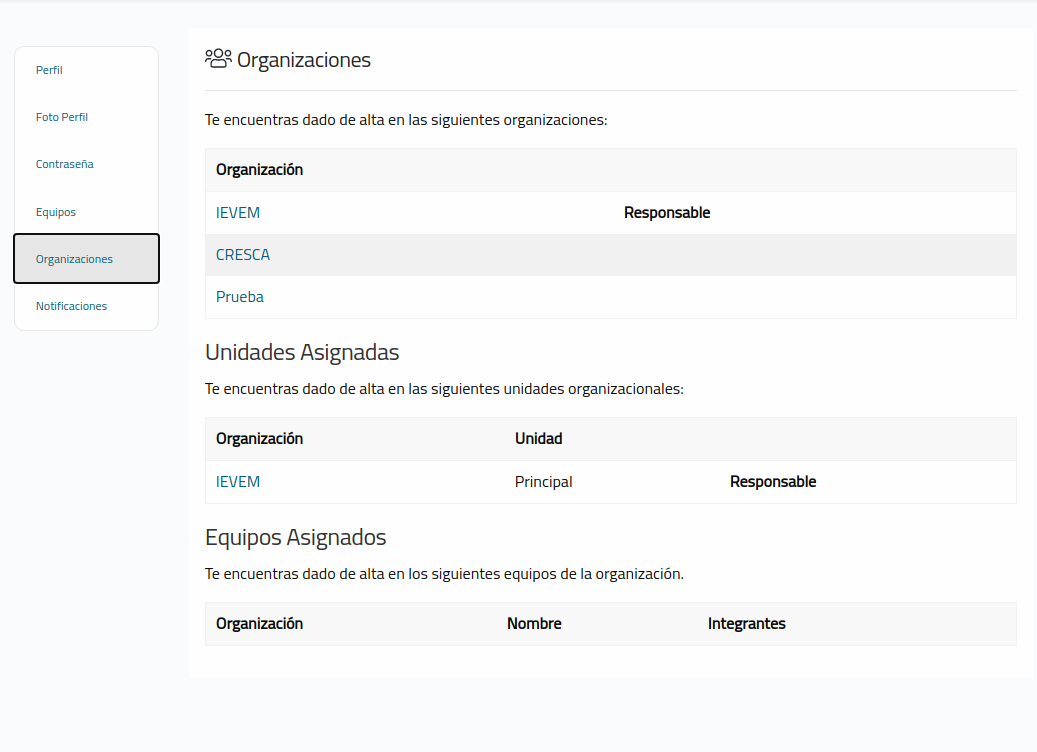The width and height of the screenshot is (1037, 752).
Task: Click Organización header in Unidades Asignadas table
Action: click(x=259, y=439)
